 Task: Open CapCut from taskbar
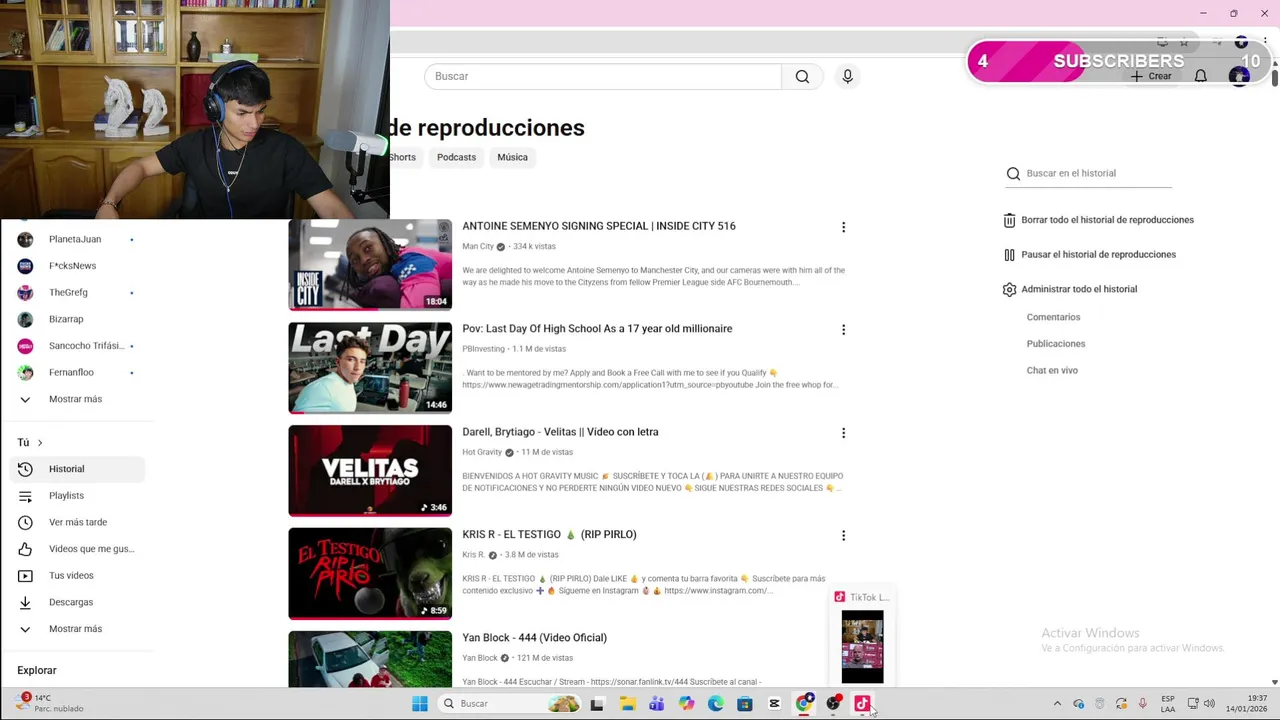pos(774,704)
